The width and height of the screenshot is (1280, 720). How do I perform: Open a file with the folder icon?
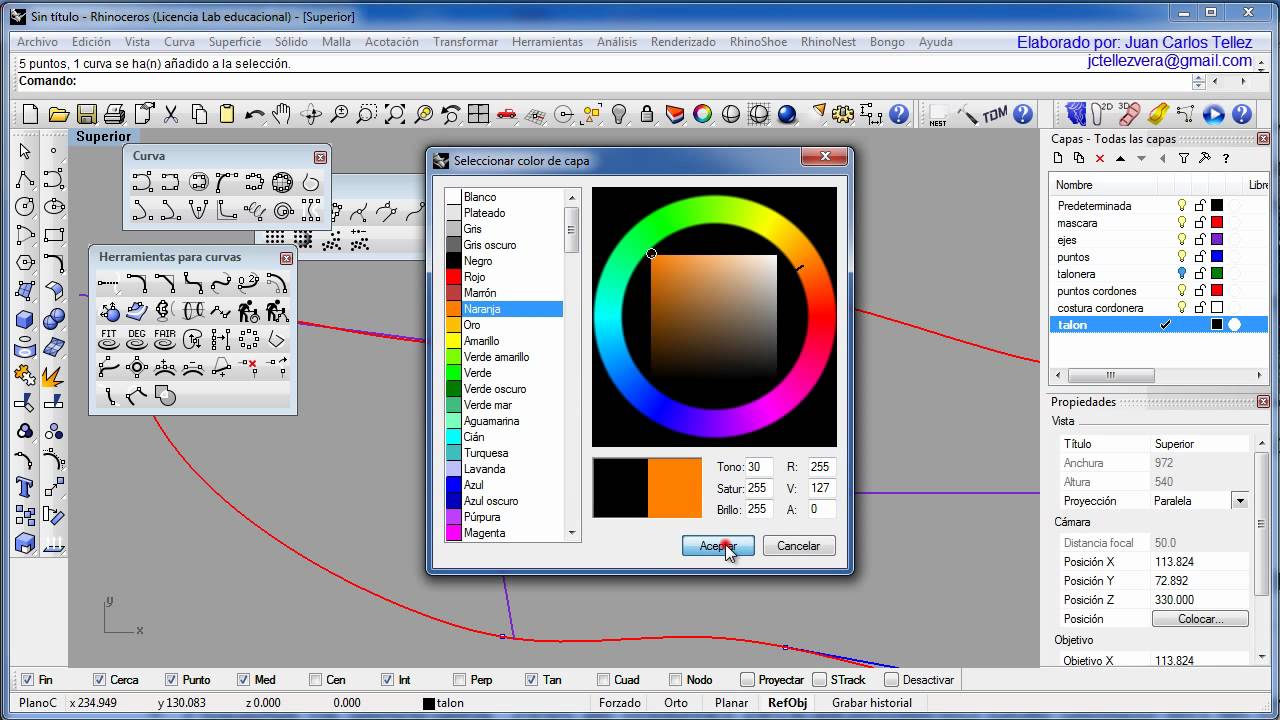[58, 114]
